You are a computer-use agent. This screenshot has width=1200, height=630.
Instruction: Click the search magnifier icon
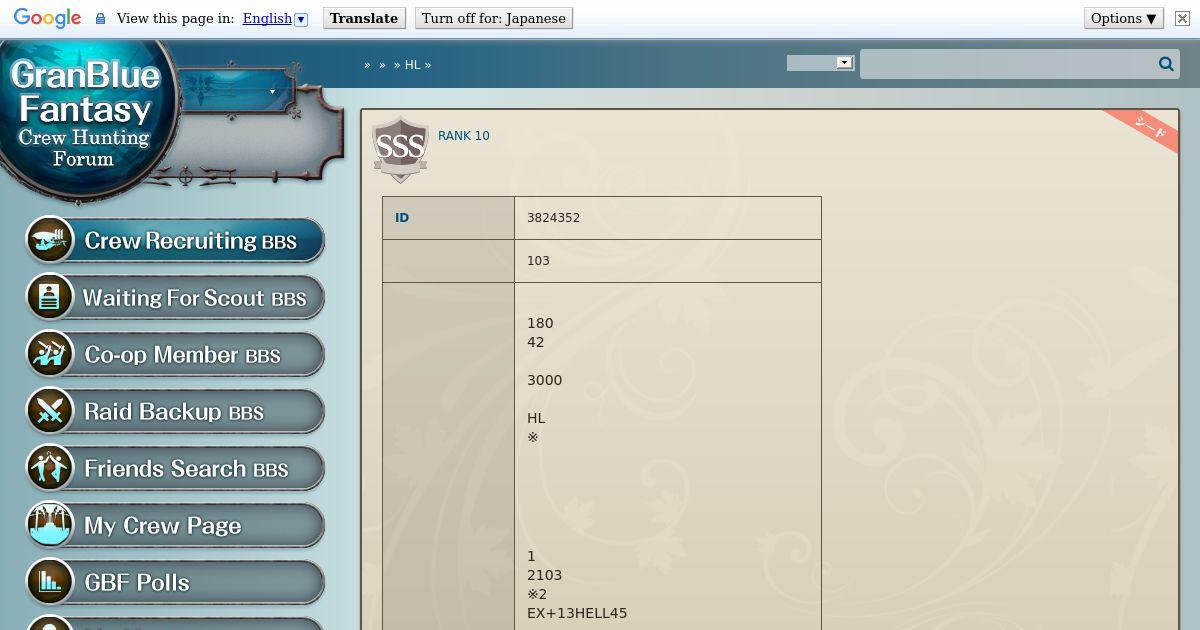(x=1166, y=64)
